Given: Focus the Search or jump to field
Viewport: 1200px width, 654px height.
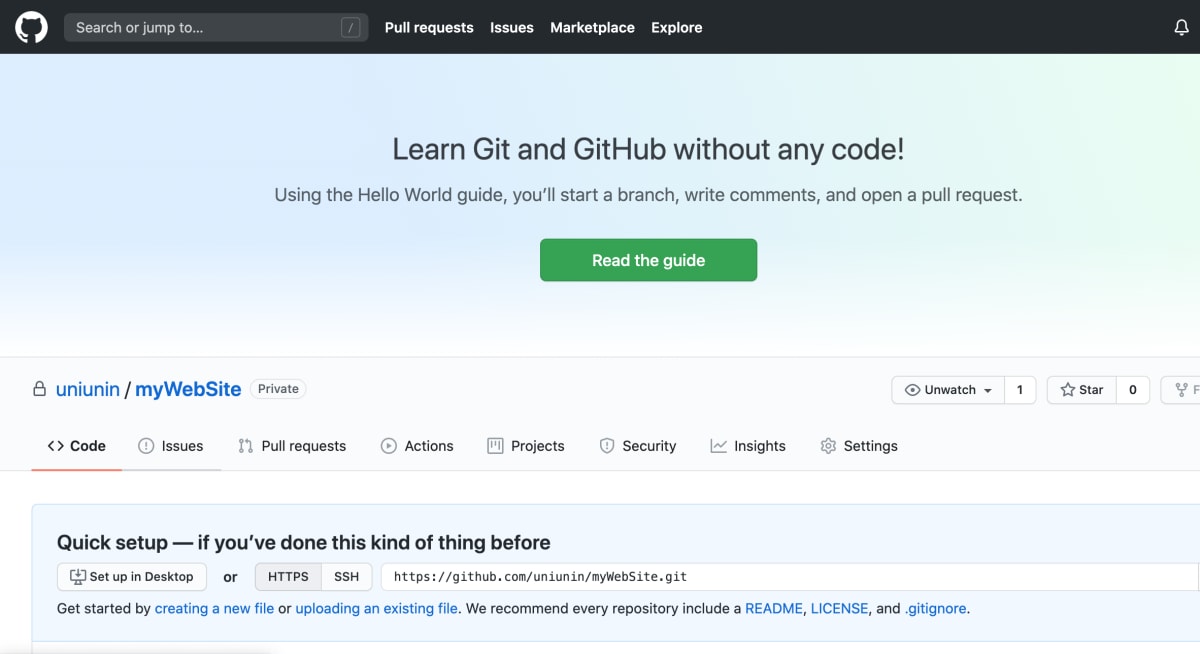Looking at the screenshot, I should click(216, 28).
